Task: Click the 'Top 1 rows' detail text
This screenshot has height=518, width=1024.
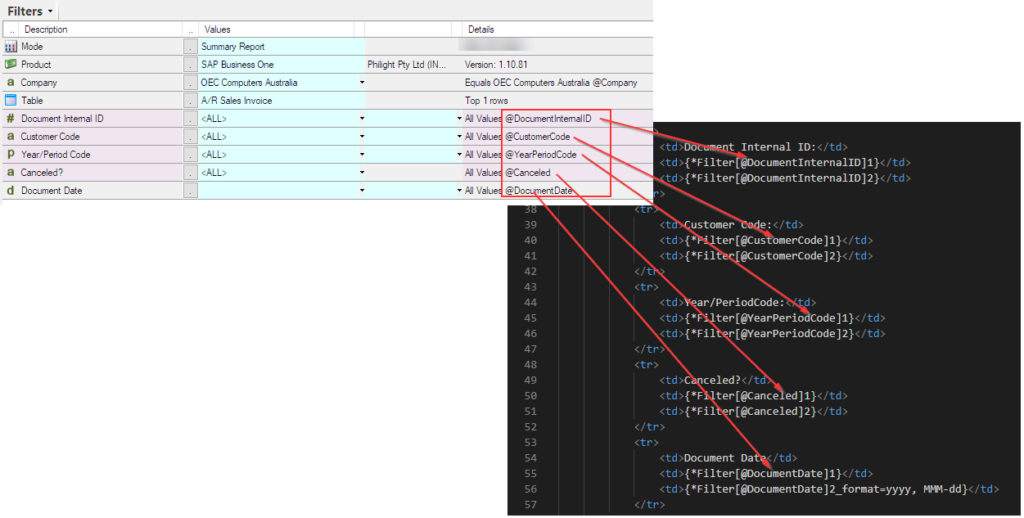Action: point(486,100)
